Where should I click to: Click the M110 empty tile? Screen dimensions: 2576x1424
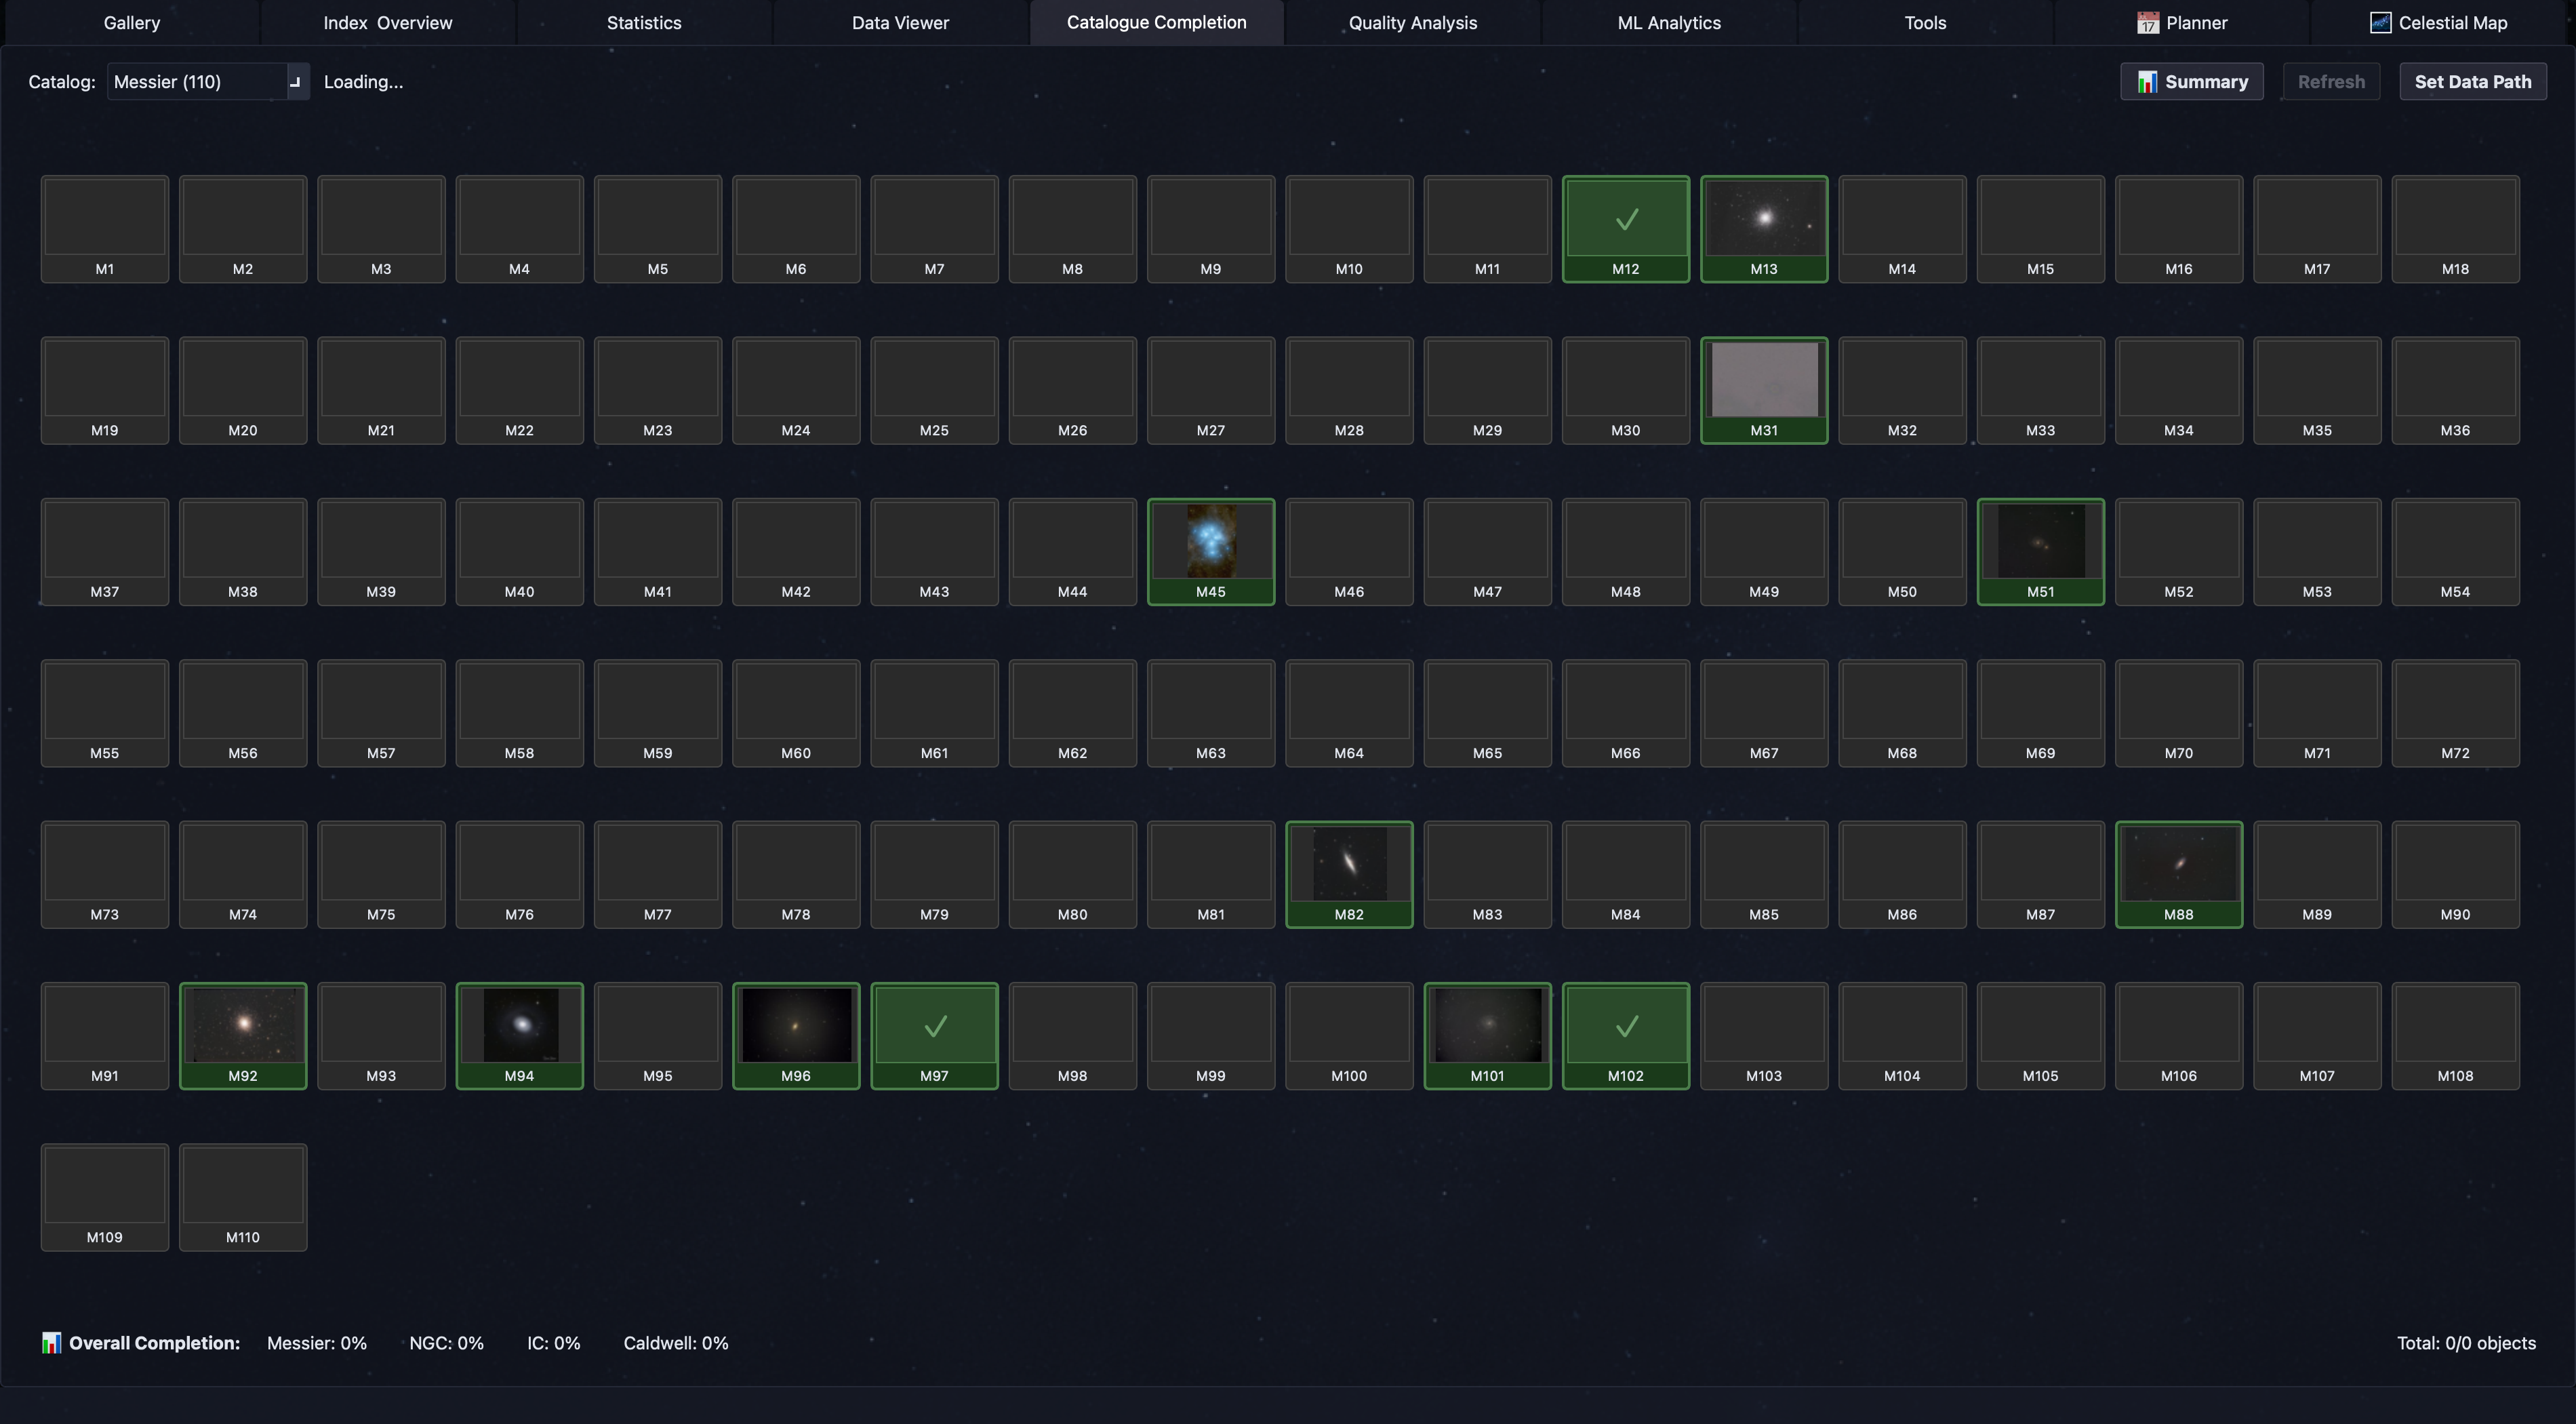click(242, 1196)
